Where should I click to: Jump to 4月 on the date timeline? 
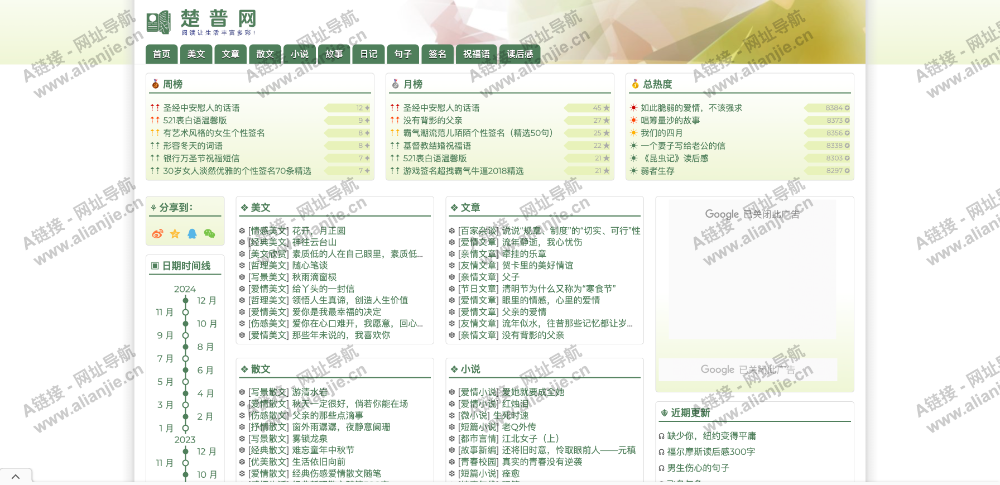click(x=205, y=393)
